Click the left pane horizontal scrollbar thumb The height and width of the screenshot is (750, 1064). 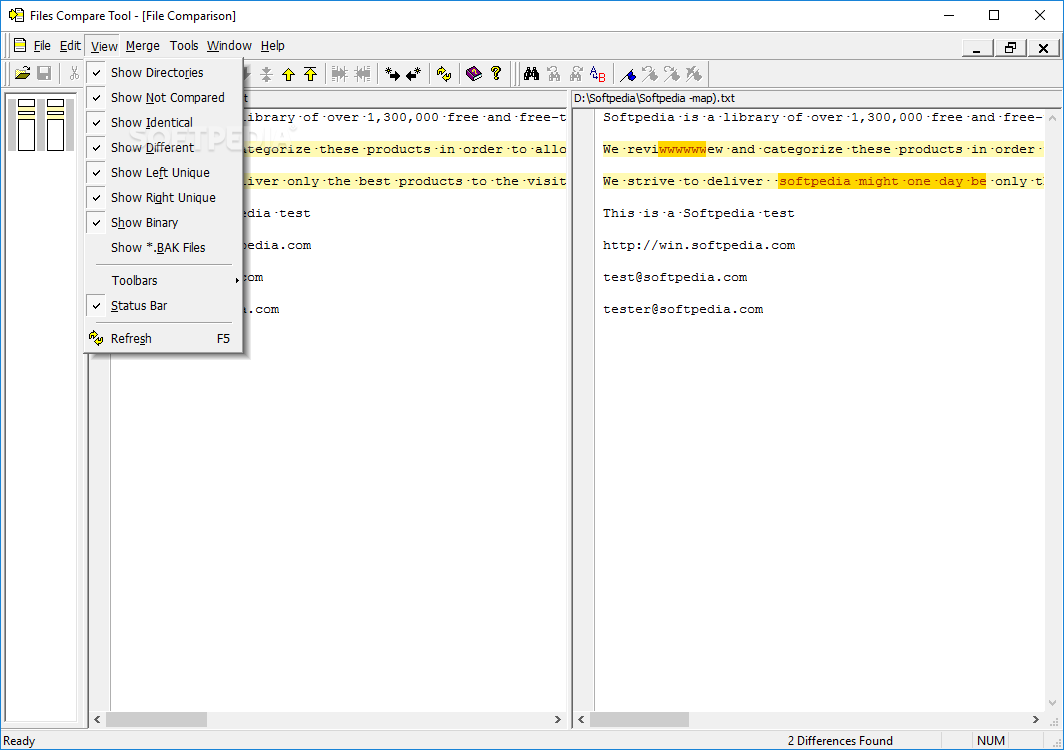156,719
